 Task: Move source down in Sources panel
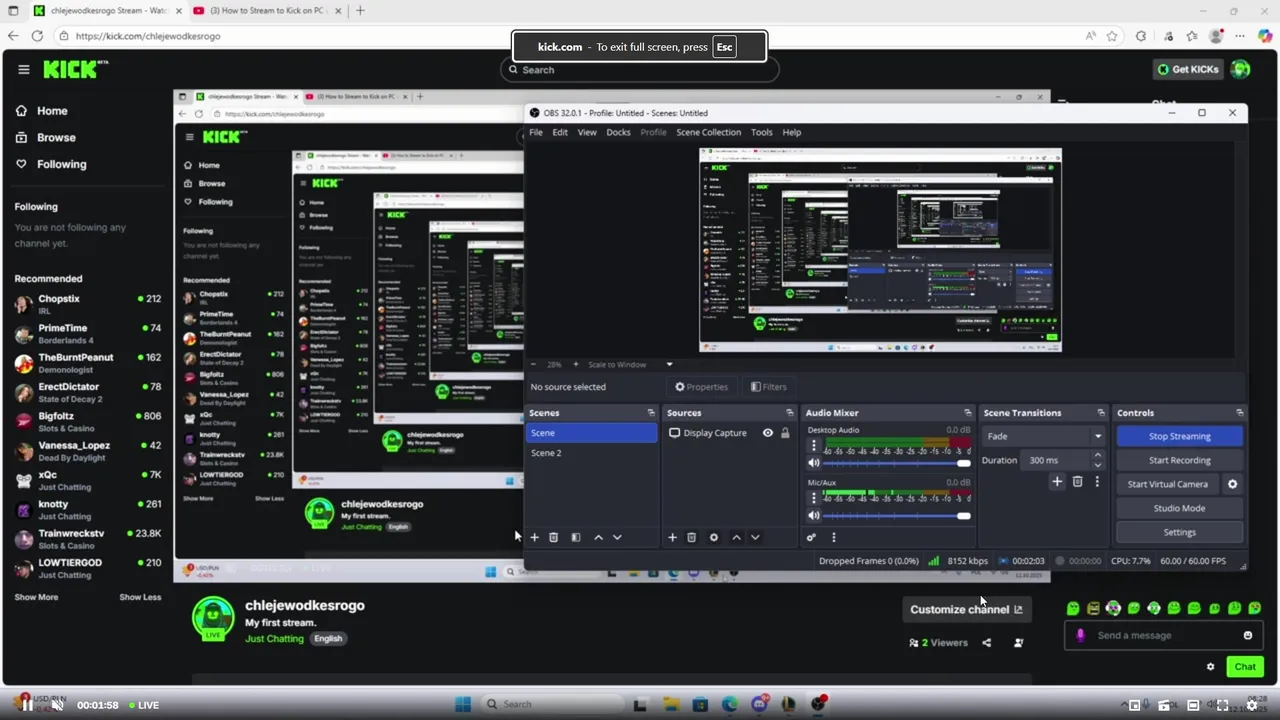coord(755,538)
